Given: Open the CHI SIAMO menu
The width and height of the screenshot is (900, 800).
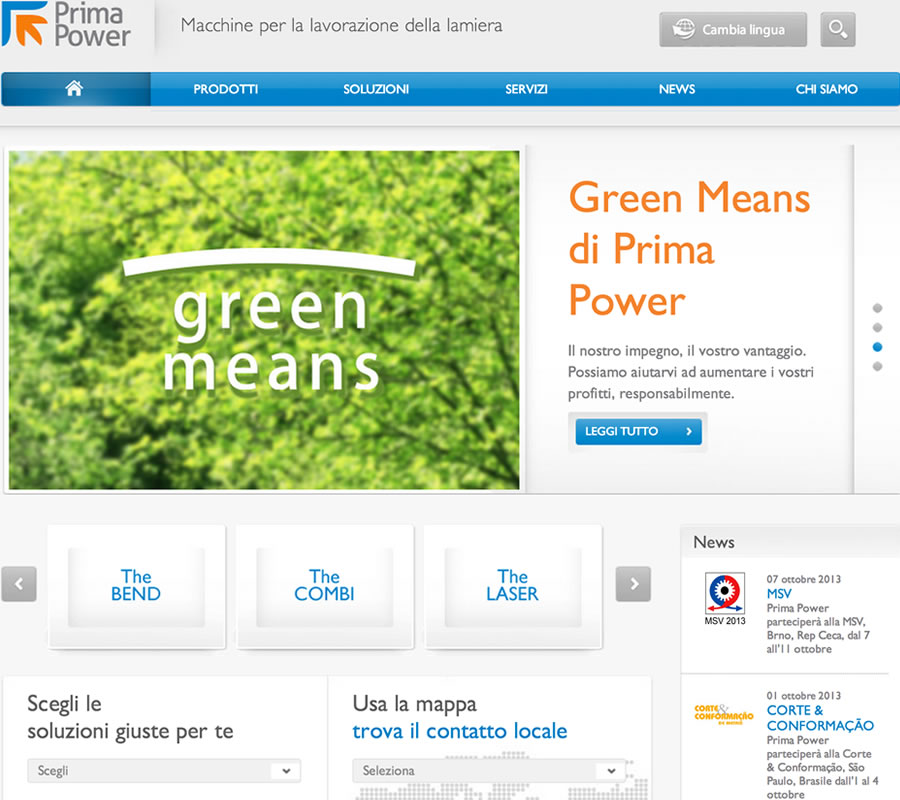Looking at the screenshot, I should pos(827,89).
